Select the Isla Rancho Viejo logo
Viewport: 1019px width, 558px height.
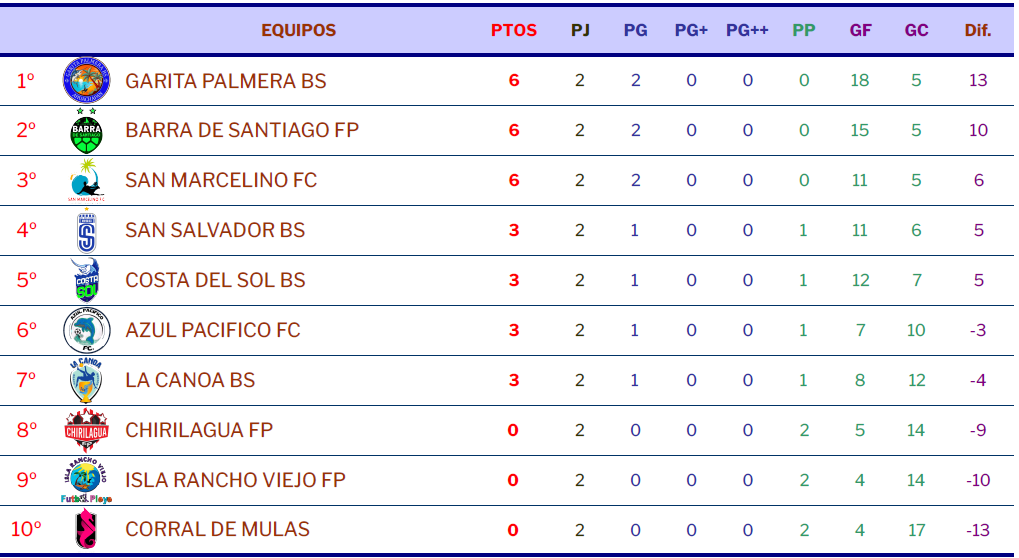pyautogui.click(x=86, y=480)
